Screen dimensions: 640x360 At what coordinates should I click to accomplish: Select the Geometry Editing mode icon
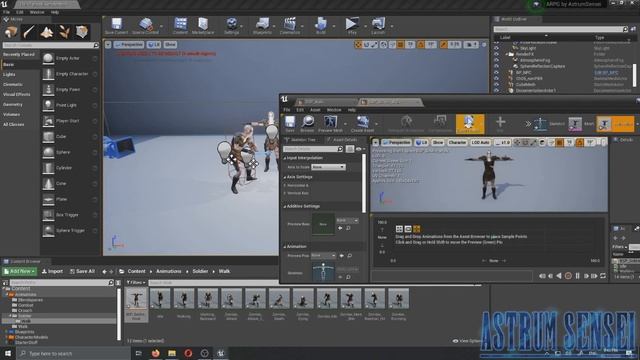click(x=82, y=32)
